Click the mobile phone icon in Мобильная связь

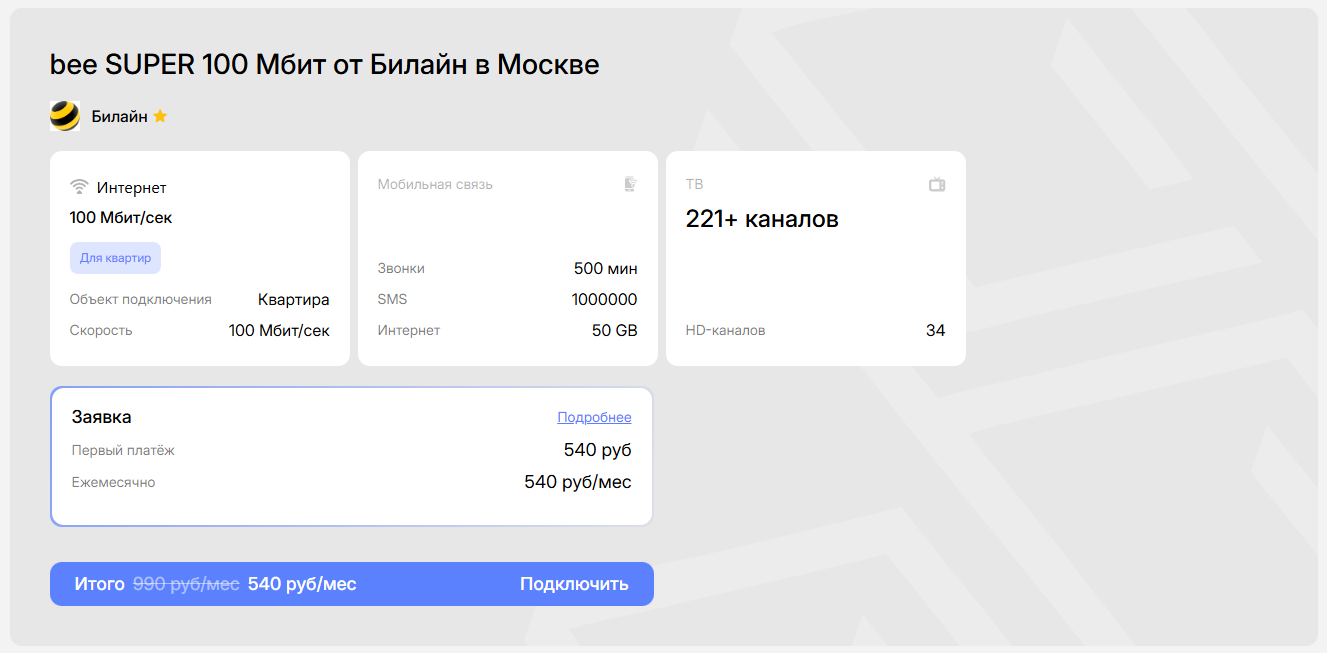click(x=630, y=184)
